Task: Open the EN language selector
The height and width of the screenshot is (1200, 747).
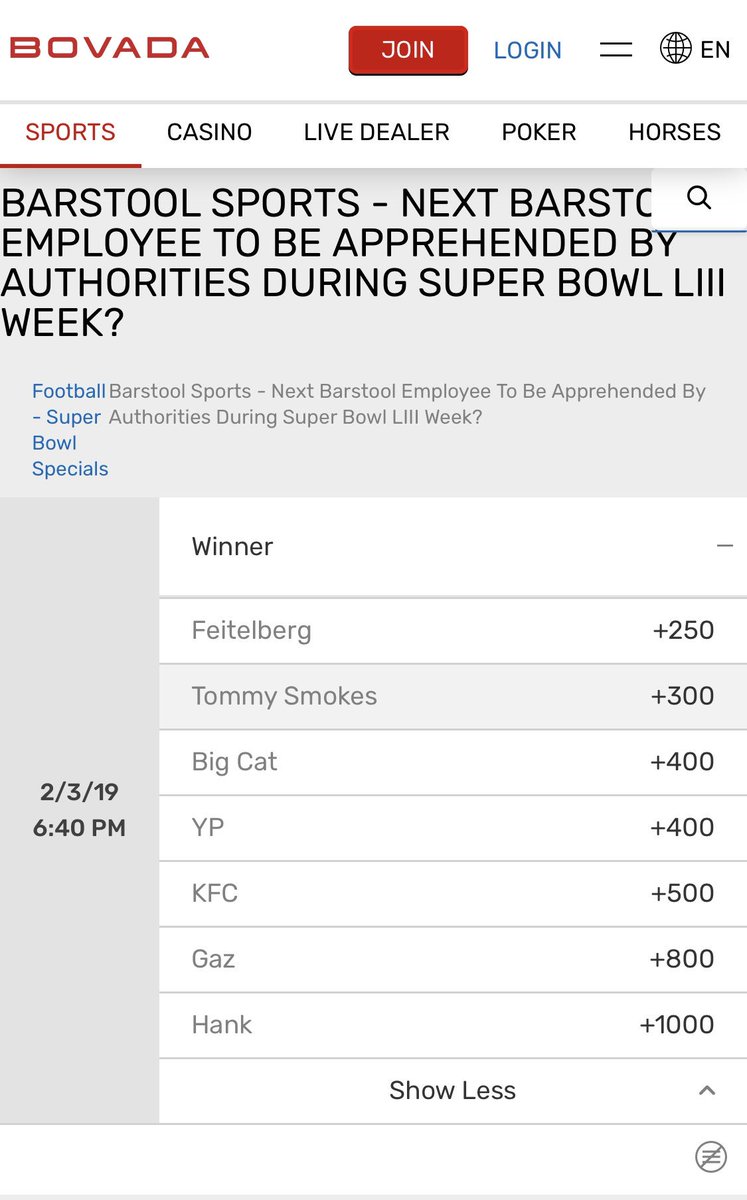Action: 715,49
